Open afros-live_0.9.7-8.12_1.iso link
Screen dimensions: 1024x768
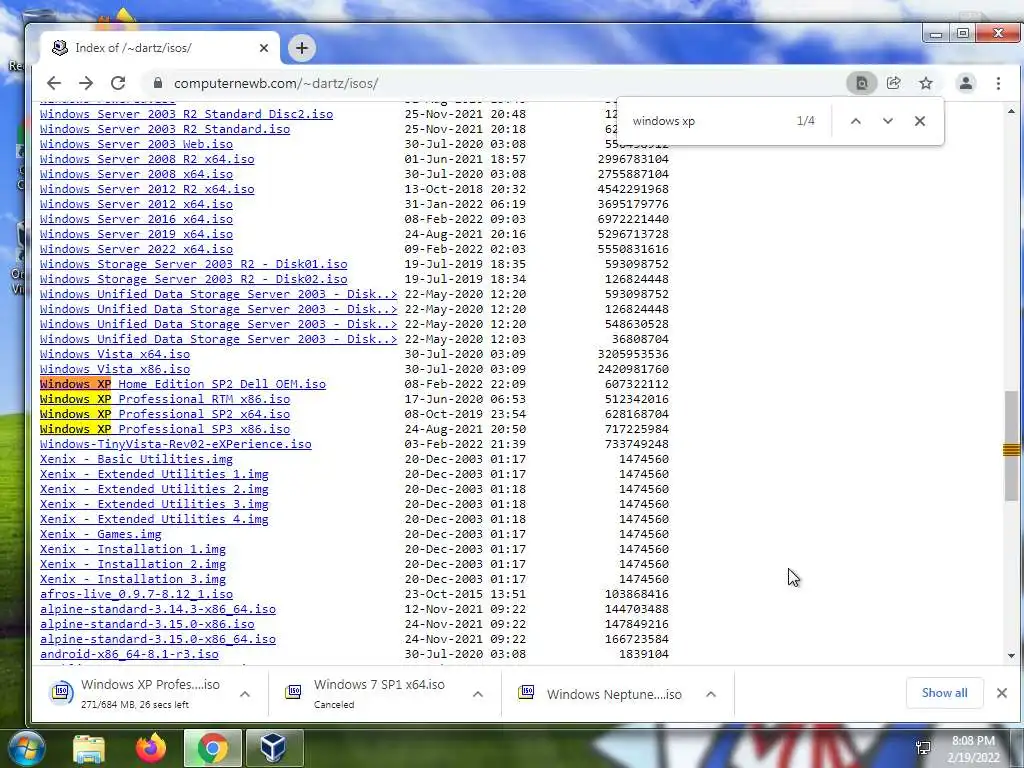[x=136, y=594]
